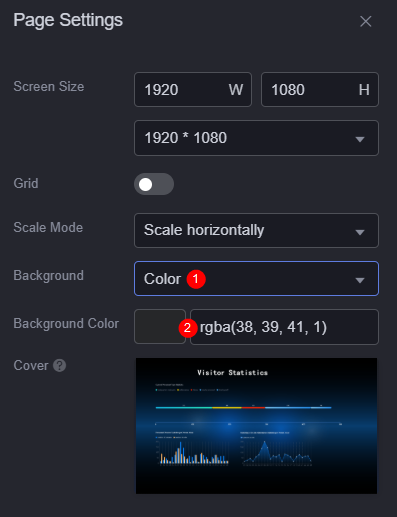The width and height of the screenshot is (397, 517).
Task: Click the W width unit suffix
Action: click(x=236, y=90)
